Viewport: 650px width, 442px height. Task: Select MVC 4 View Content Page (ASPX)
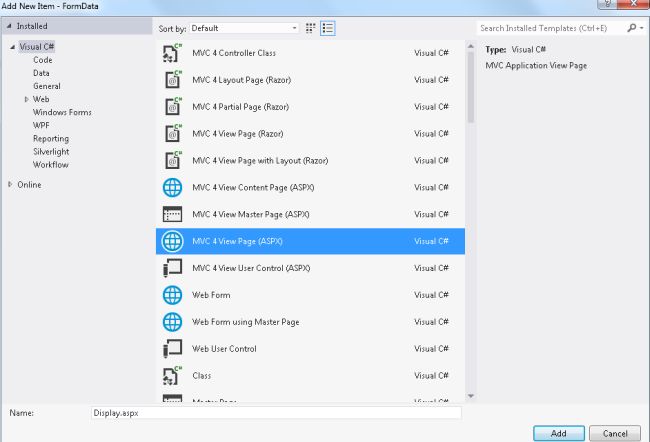point(253,187)
